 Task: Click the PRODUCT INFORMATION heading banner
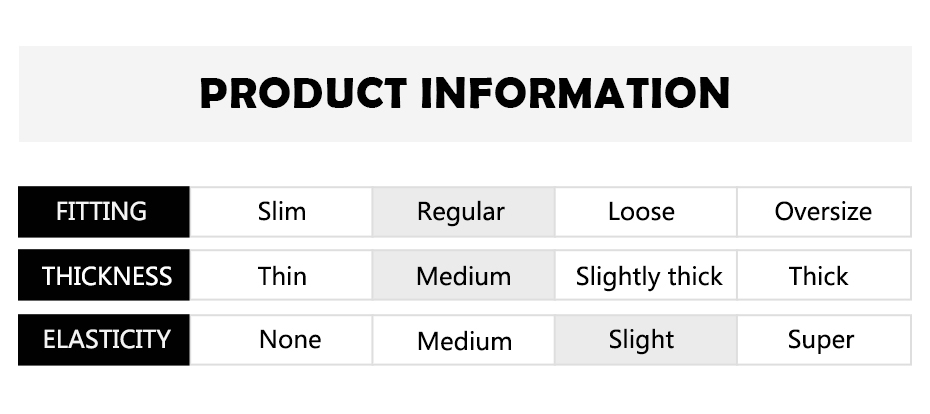tap(465, 93)
